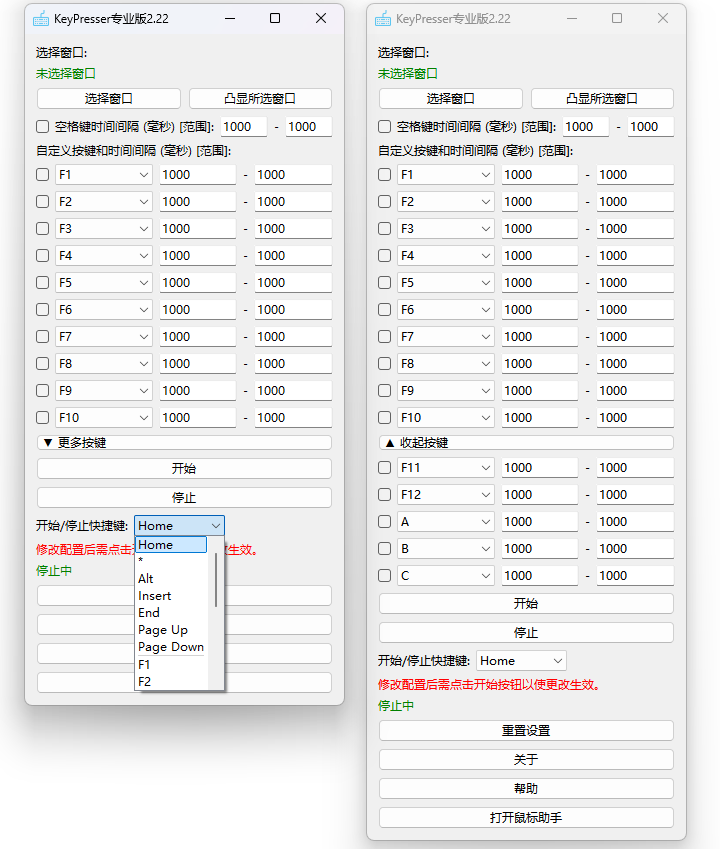720x849 pixels.
Task: Open the F4 key dropdown in right window
Action: 446,256
